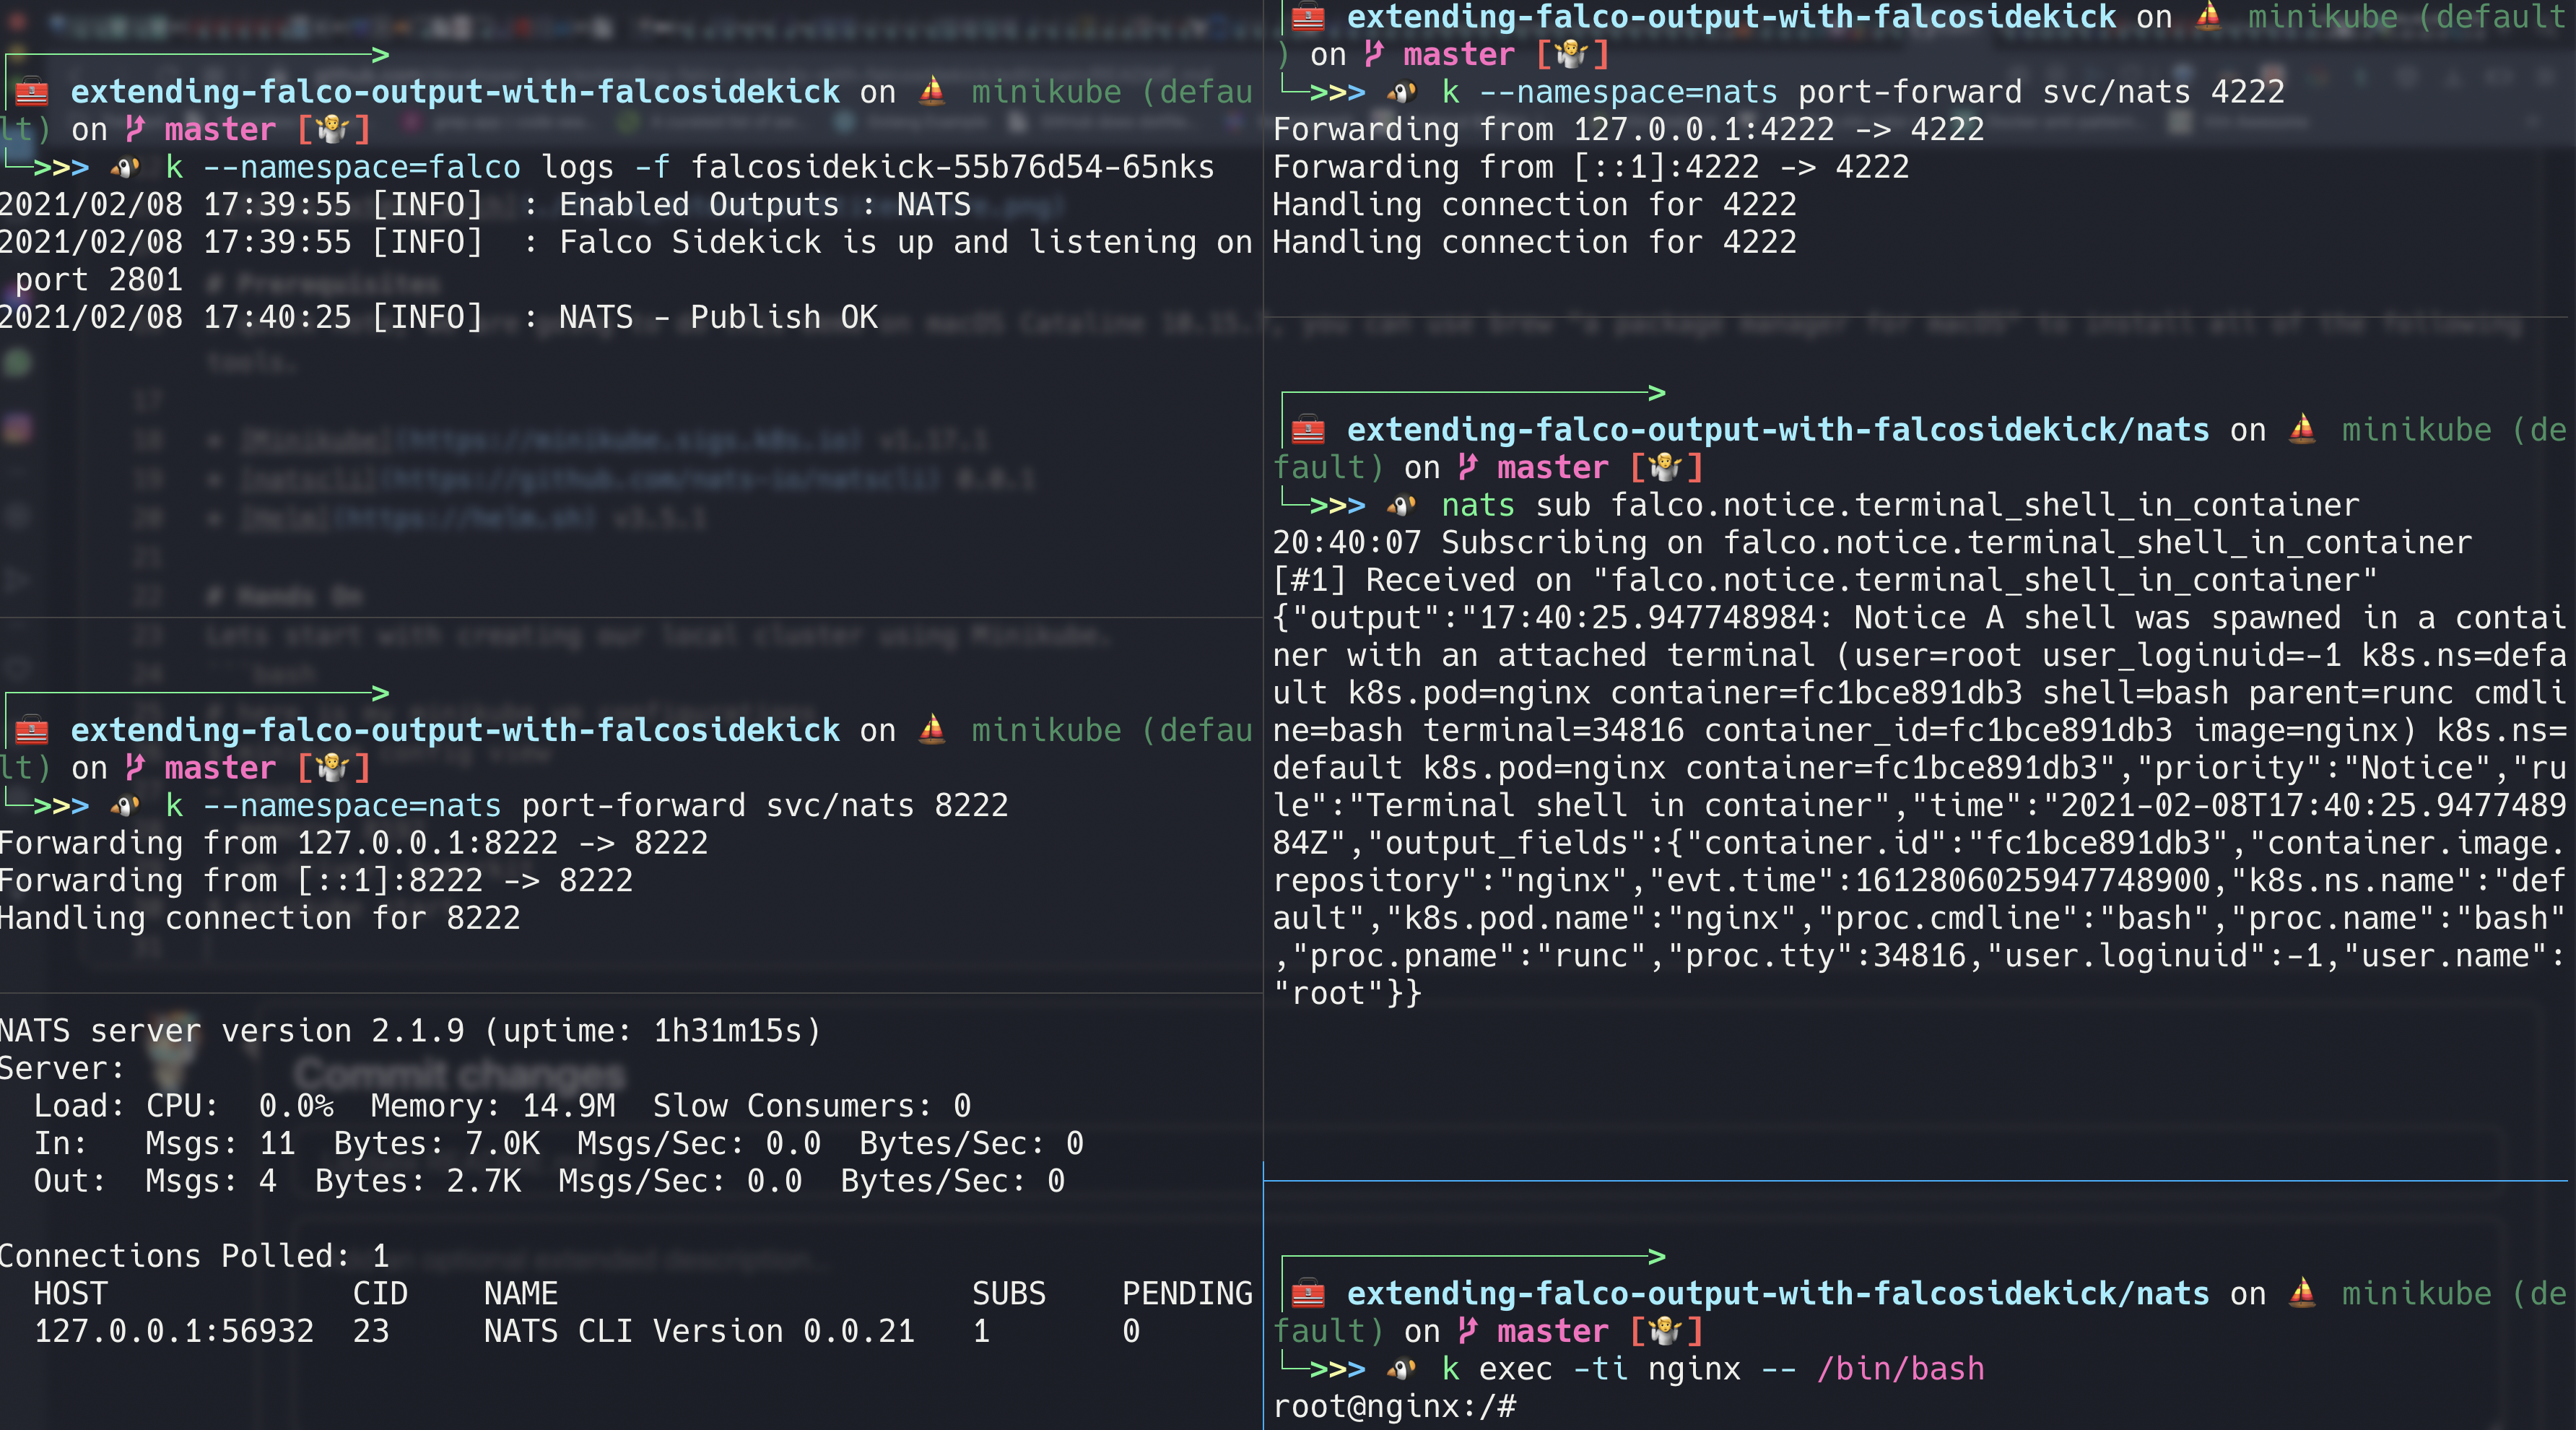This screenshot has height=1430, width=2576.
Task: Click the /bin/bash text in the exec command
Action: tap(1900, 1369)
